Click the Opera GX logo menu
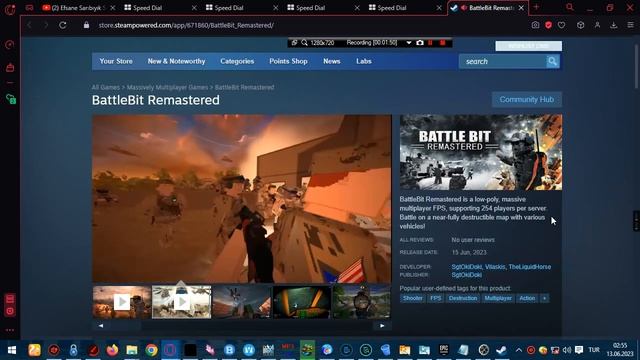 pyautogui.click(x=10, y=9)
